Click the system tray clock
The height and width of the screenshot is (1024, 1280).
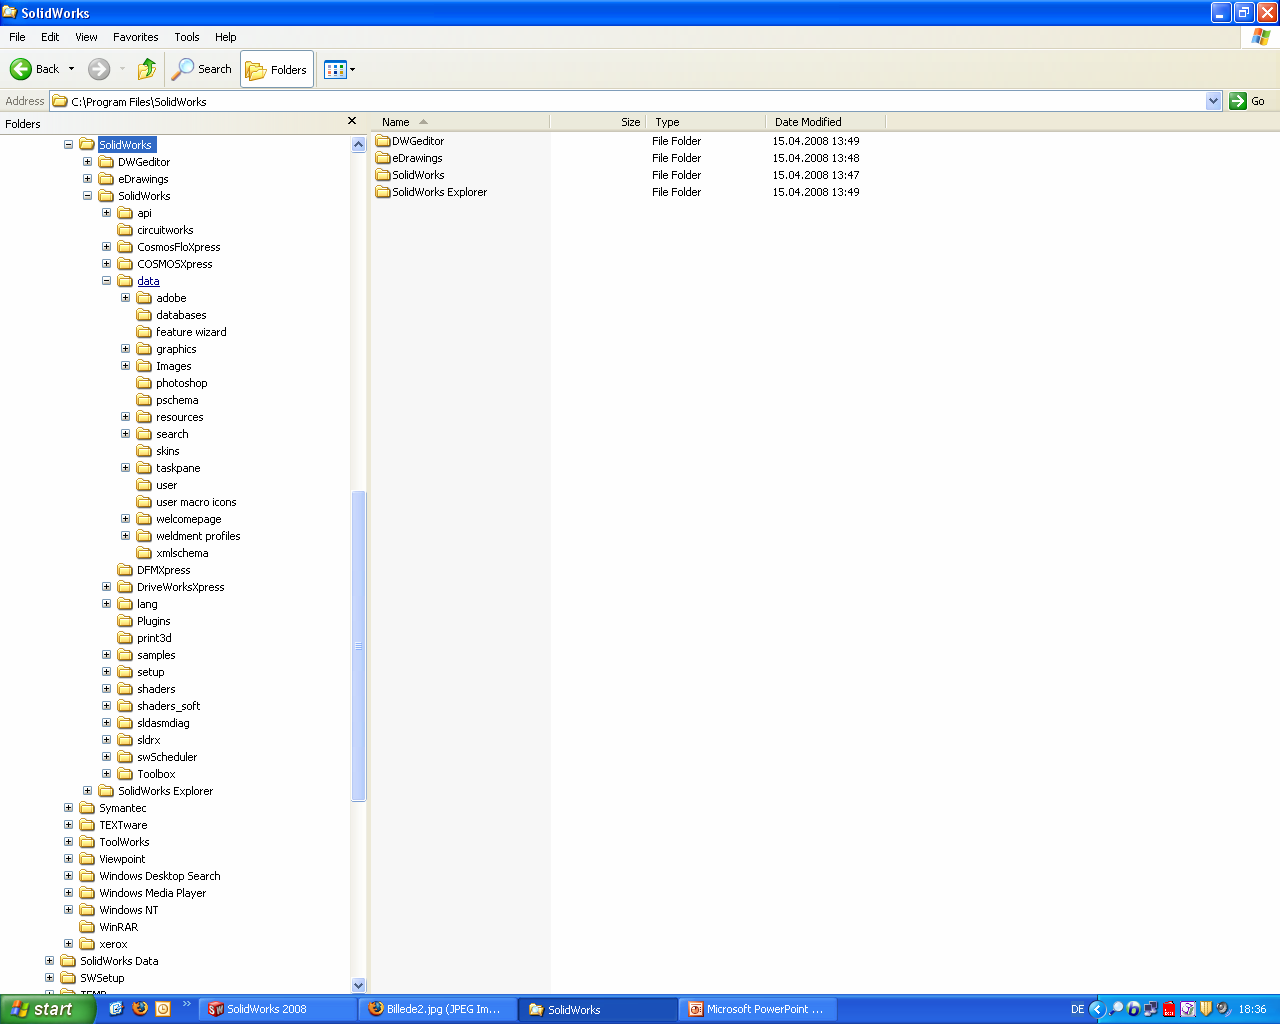[x=1252, y=1010]
